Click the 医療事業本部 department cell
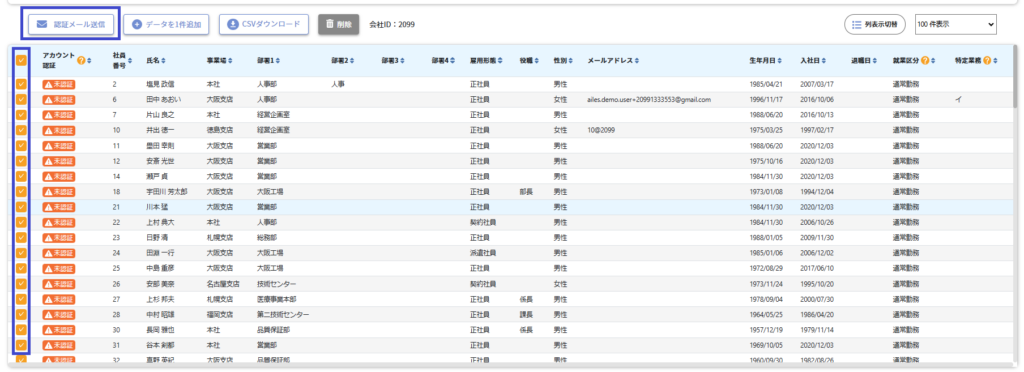This screenshot has width=1024, height=372. point(277,300)
